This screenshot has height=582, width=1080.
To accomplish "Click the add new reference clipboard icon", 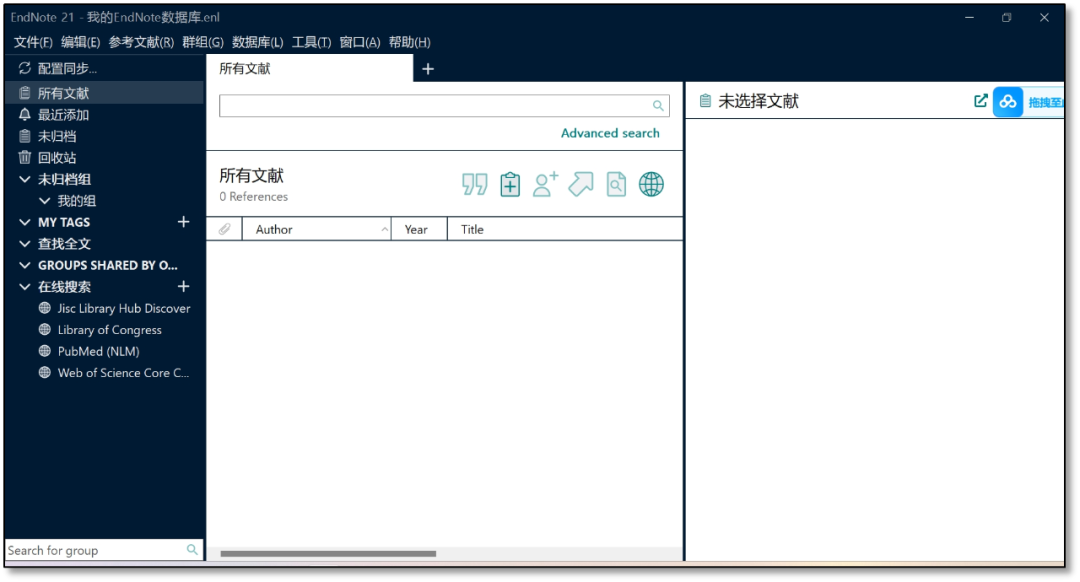I will (510, 185).
